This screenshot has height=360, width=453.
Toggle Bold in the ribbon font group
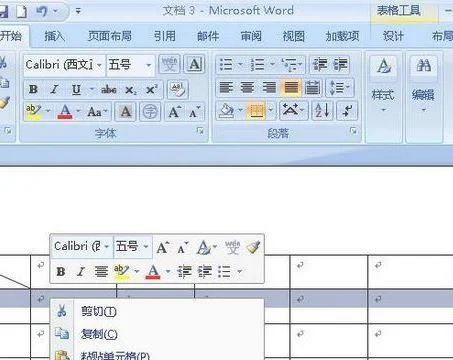pos(33,89)
